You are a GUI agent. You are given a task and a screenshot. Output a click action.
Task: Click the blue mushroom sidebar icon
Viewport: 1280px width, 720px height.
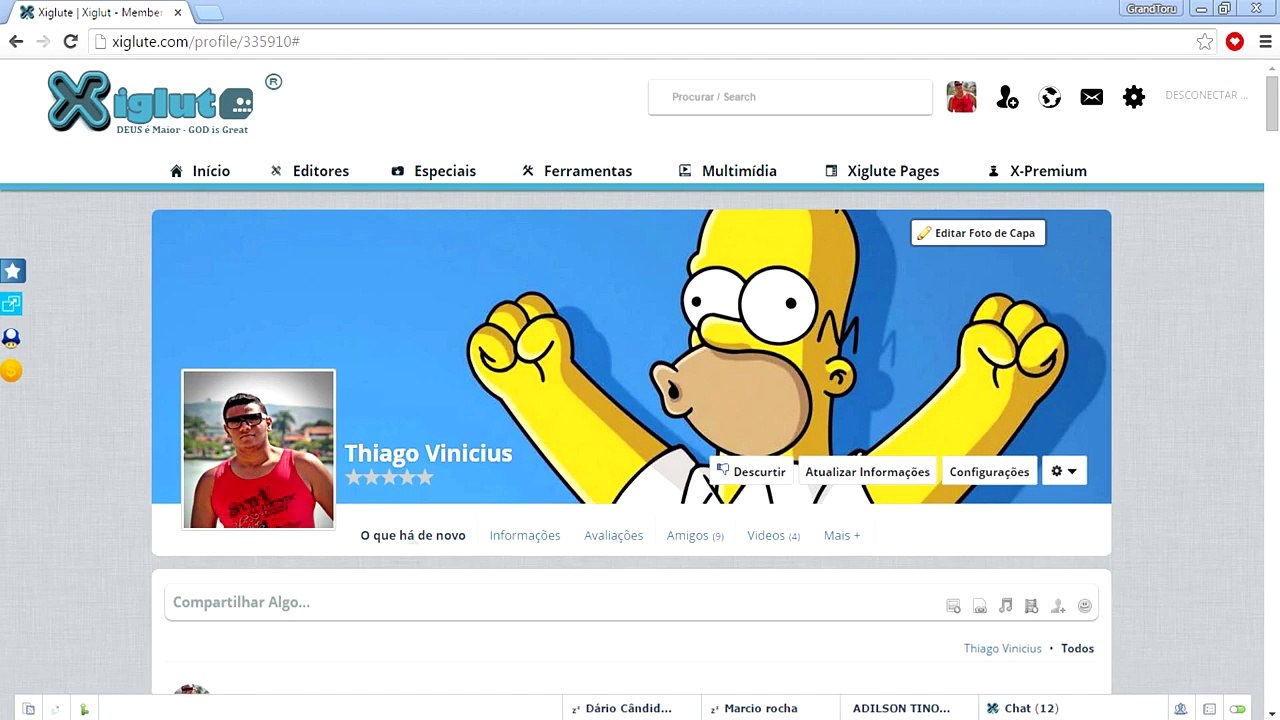(x=12, y=338)
